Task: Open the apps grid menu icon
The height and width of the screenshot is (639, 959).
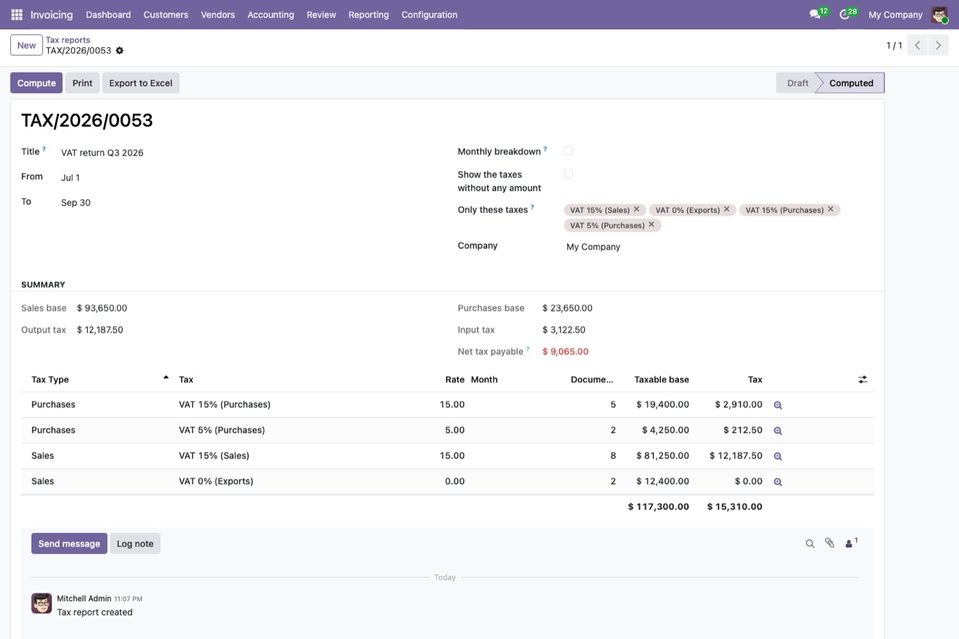Action: click(17, 15)
